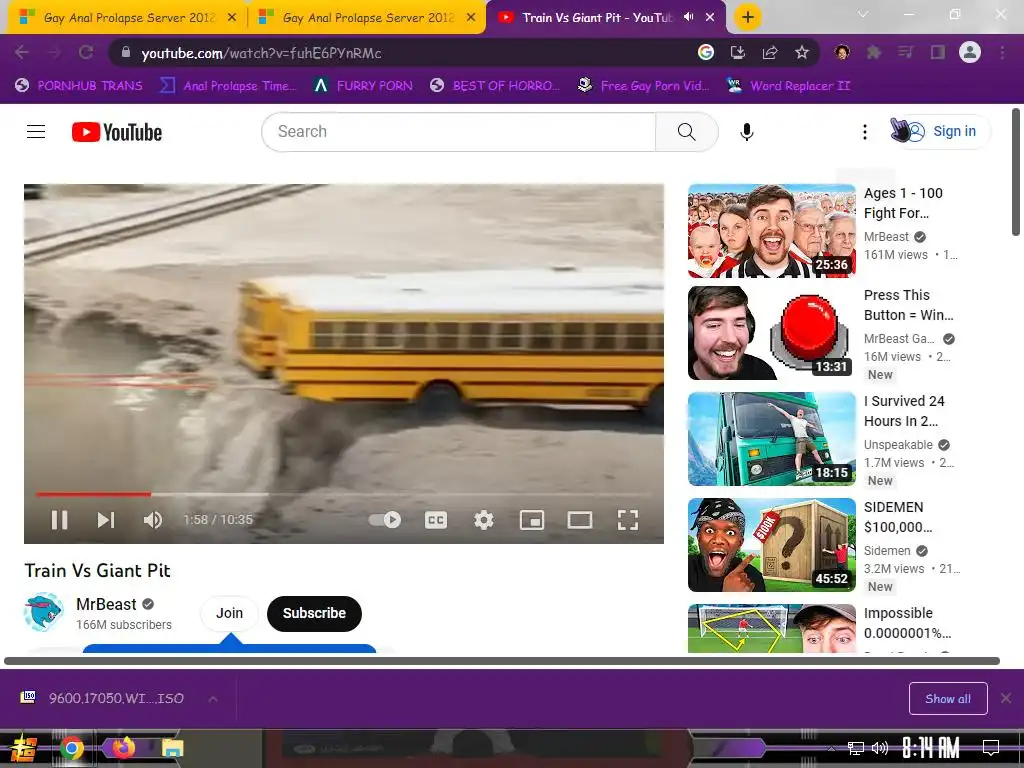The image size is (1024, 768).
Task: Open SIDEMEN $100,000 video thumbnail
Action: click(771, 545)
